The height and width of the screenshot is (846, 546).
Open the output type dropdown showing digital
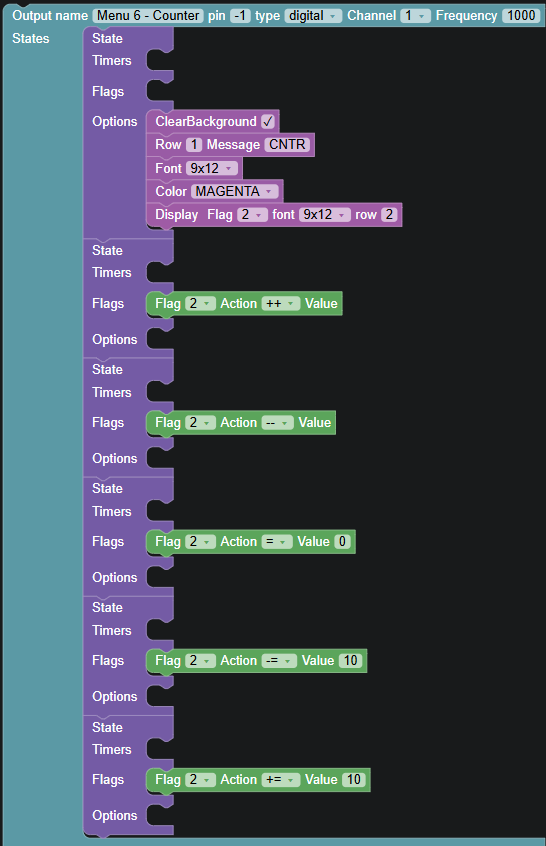(x=313, y=16)
